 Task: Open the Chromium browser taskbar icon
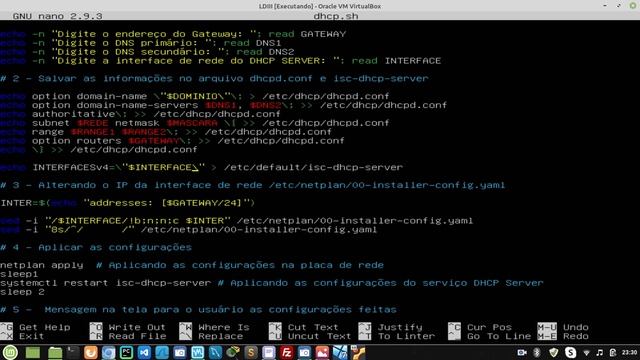coord(108,353)
